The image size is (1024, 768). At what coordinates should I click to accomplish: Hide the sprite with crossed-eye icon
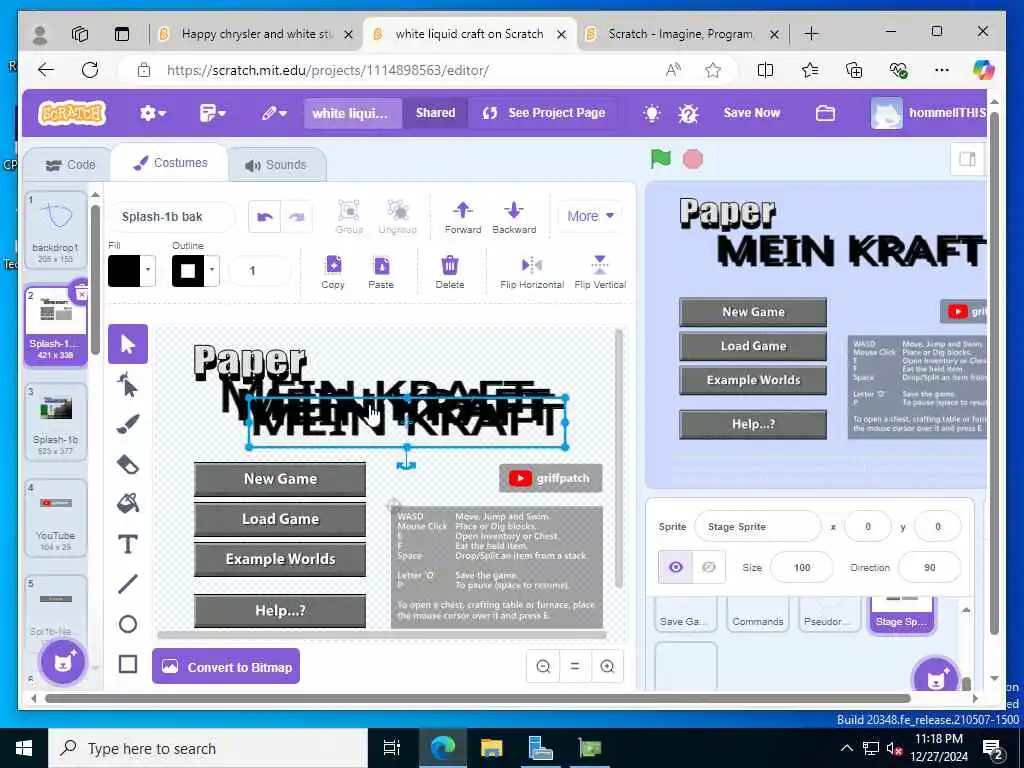(709, 567)
